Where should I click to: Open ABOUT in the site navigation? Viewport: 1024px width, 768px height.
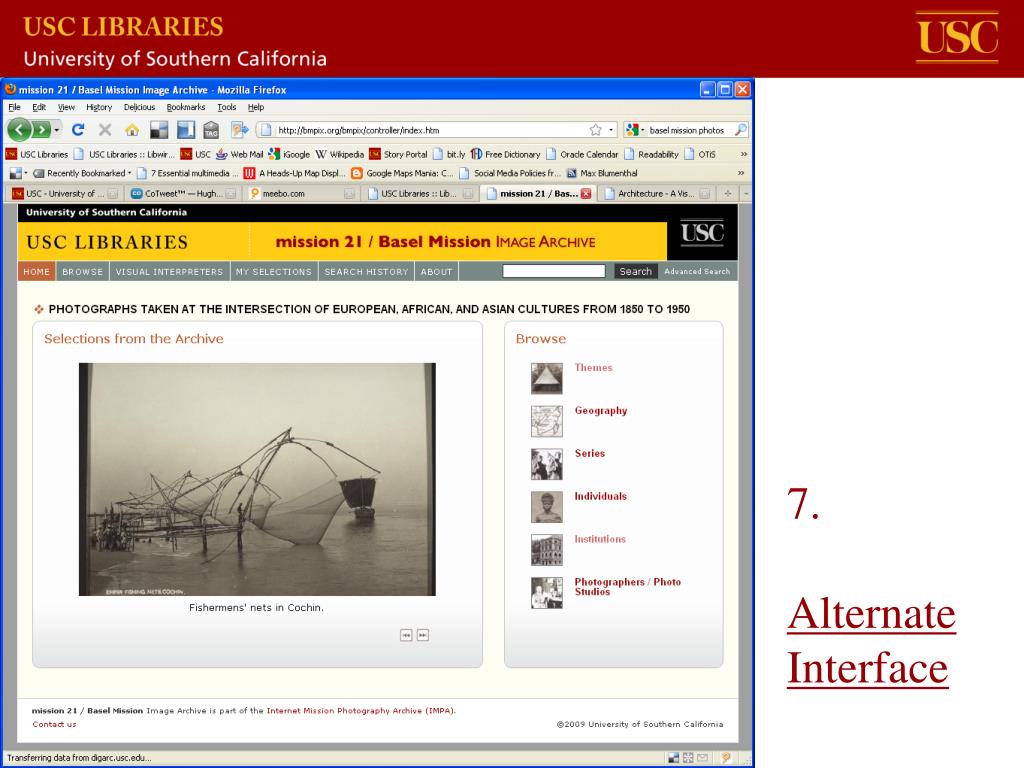click(x=436, y=272)
